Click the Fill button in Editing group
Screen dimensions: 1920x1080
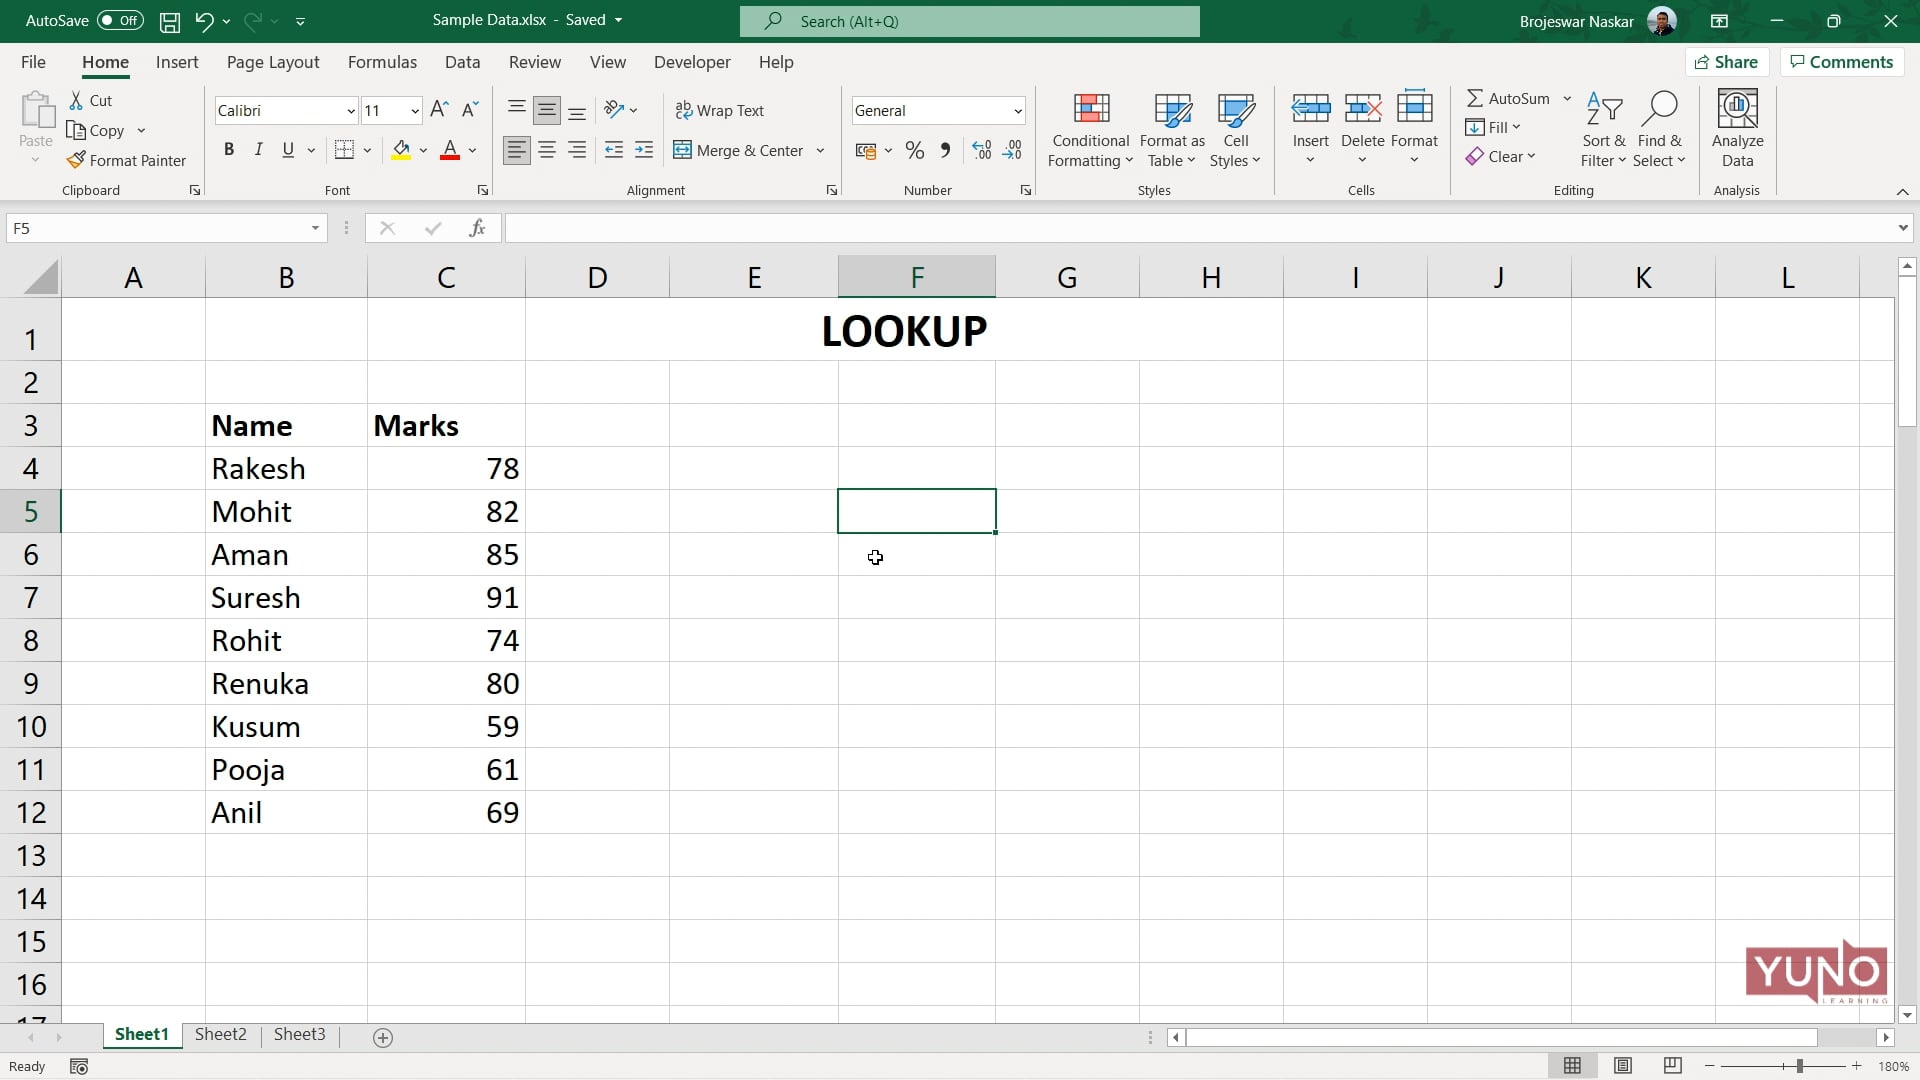tap(1493, 127)
